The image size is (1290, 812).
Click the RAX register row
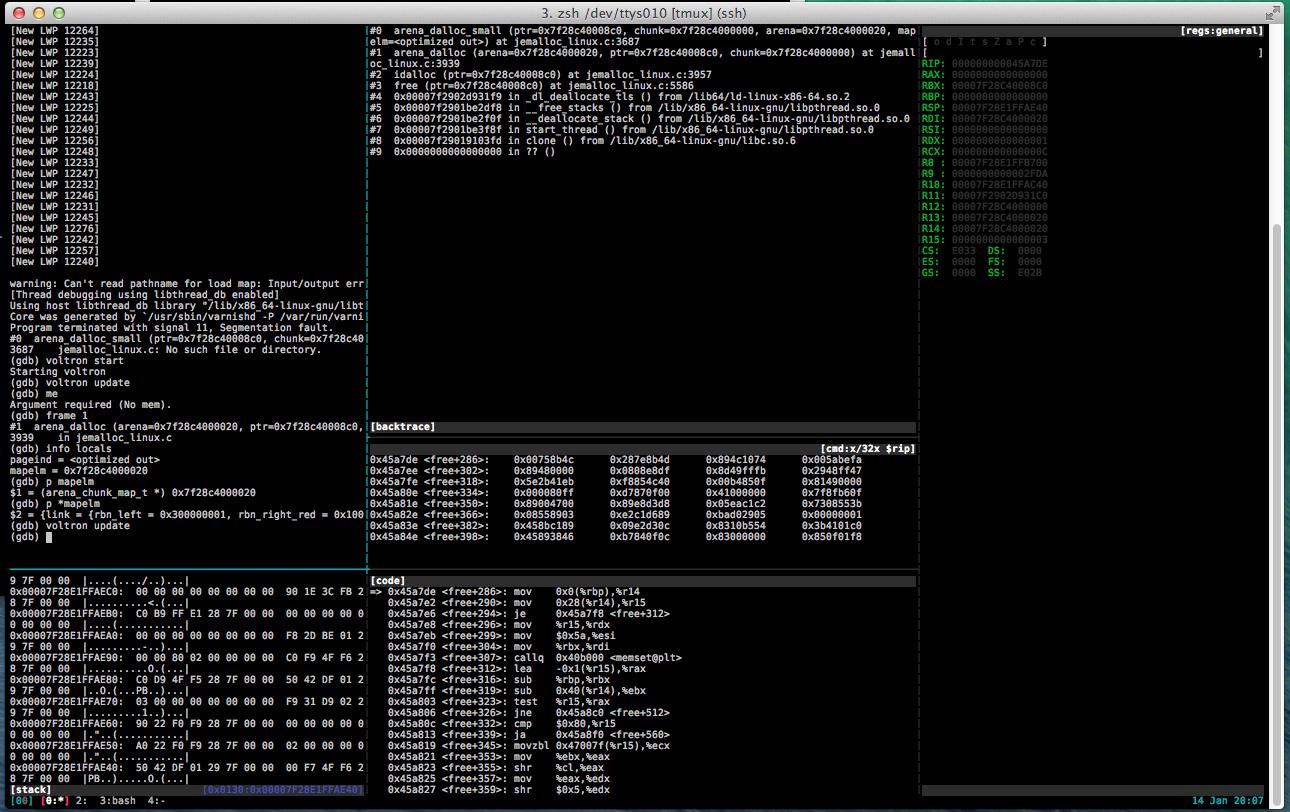(x=985, y=75)
